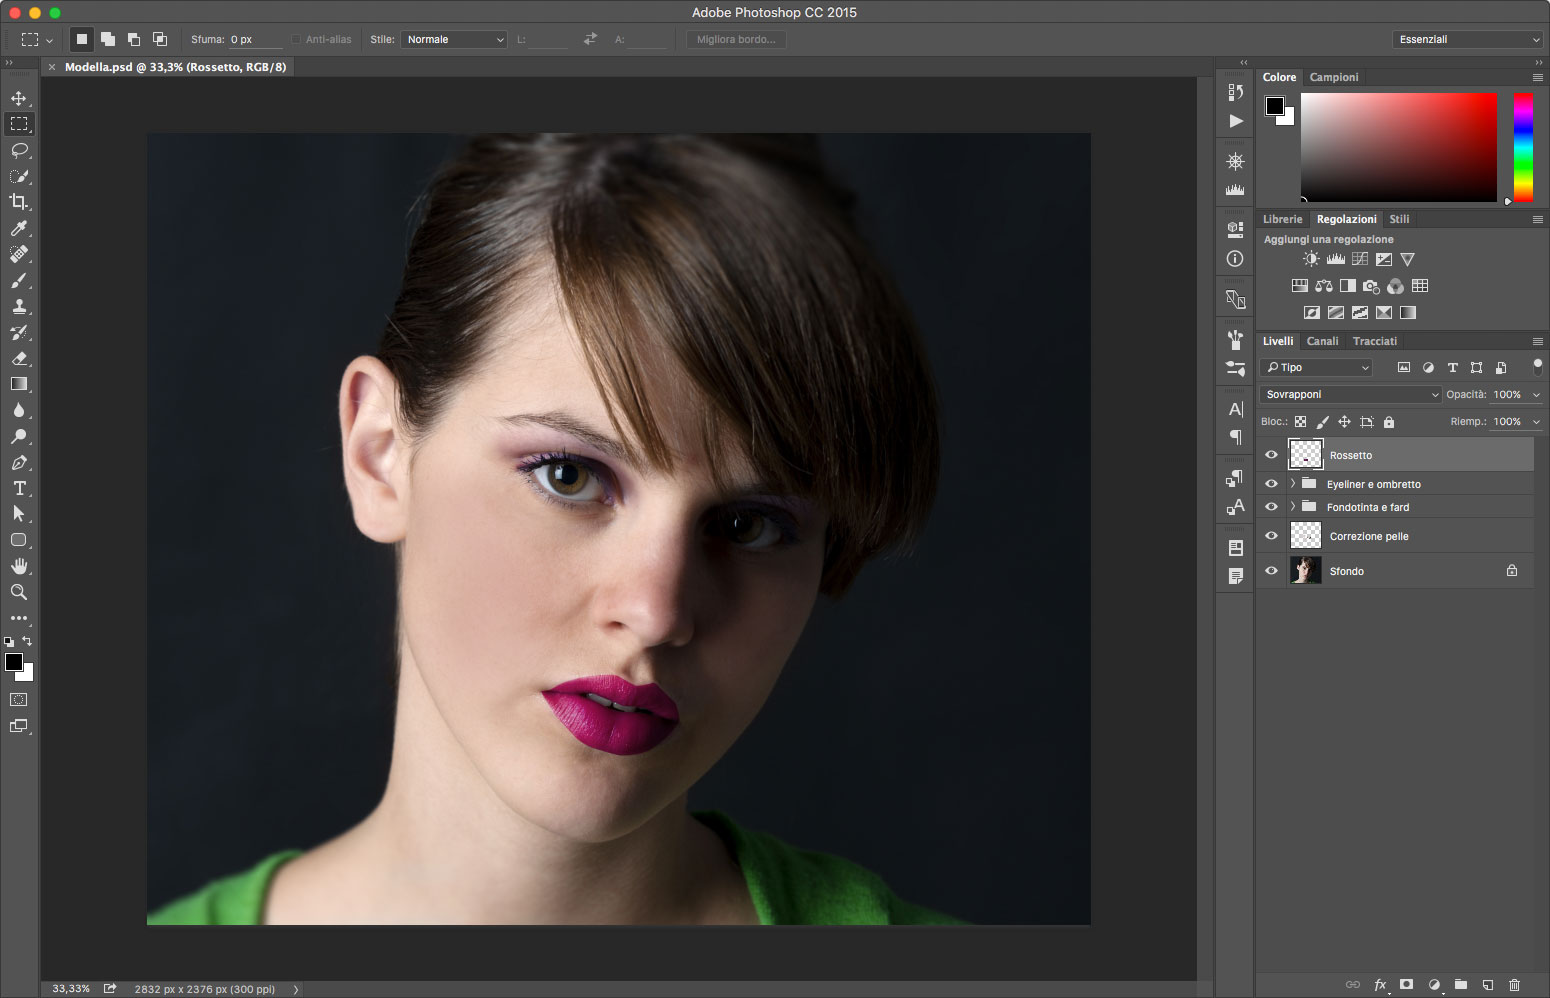The width and height of the screenshot is (1550, 998).
Task: Select the Dodge tool
Action: pos(19,436)
